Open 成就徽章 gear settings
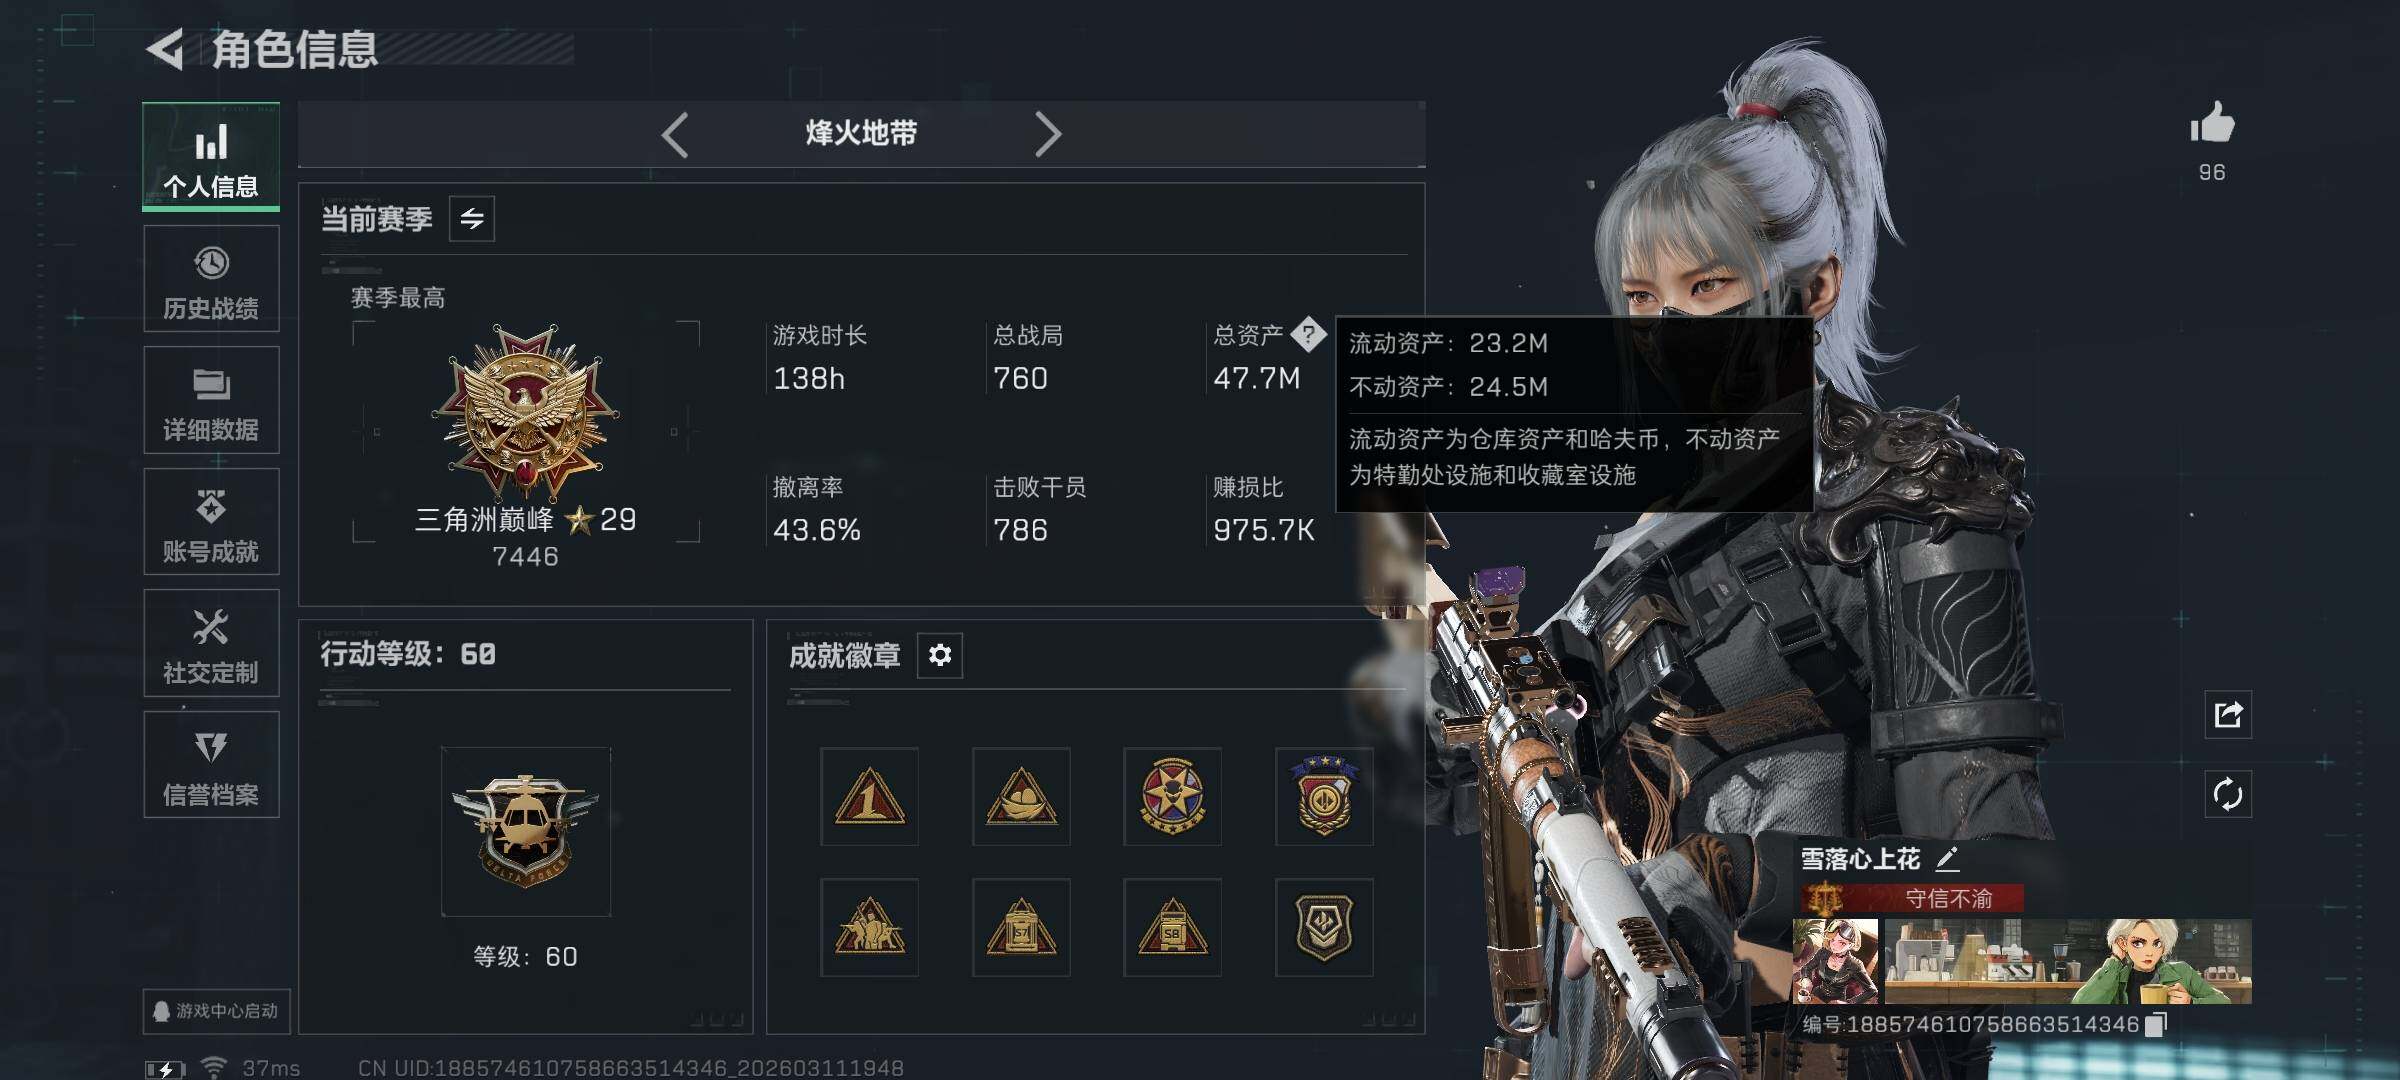Screen dimensions: 2400x1080 940,655
